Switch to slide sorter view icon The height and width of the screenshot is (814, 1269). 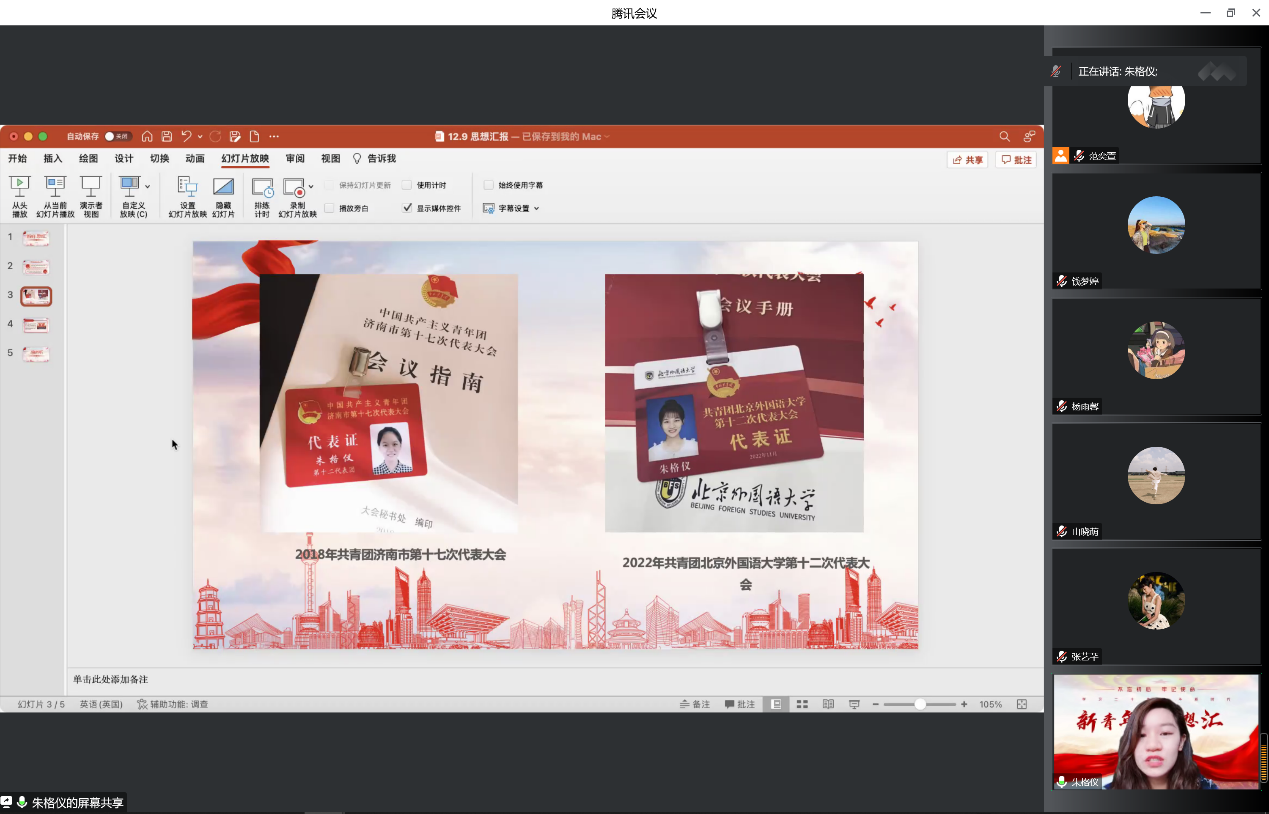point(802,704)
